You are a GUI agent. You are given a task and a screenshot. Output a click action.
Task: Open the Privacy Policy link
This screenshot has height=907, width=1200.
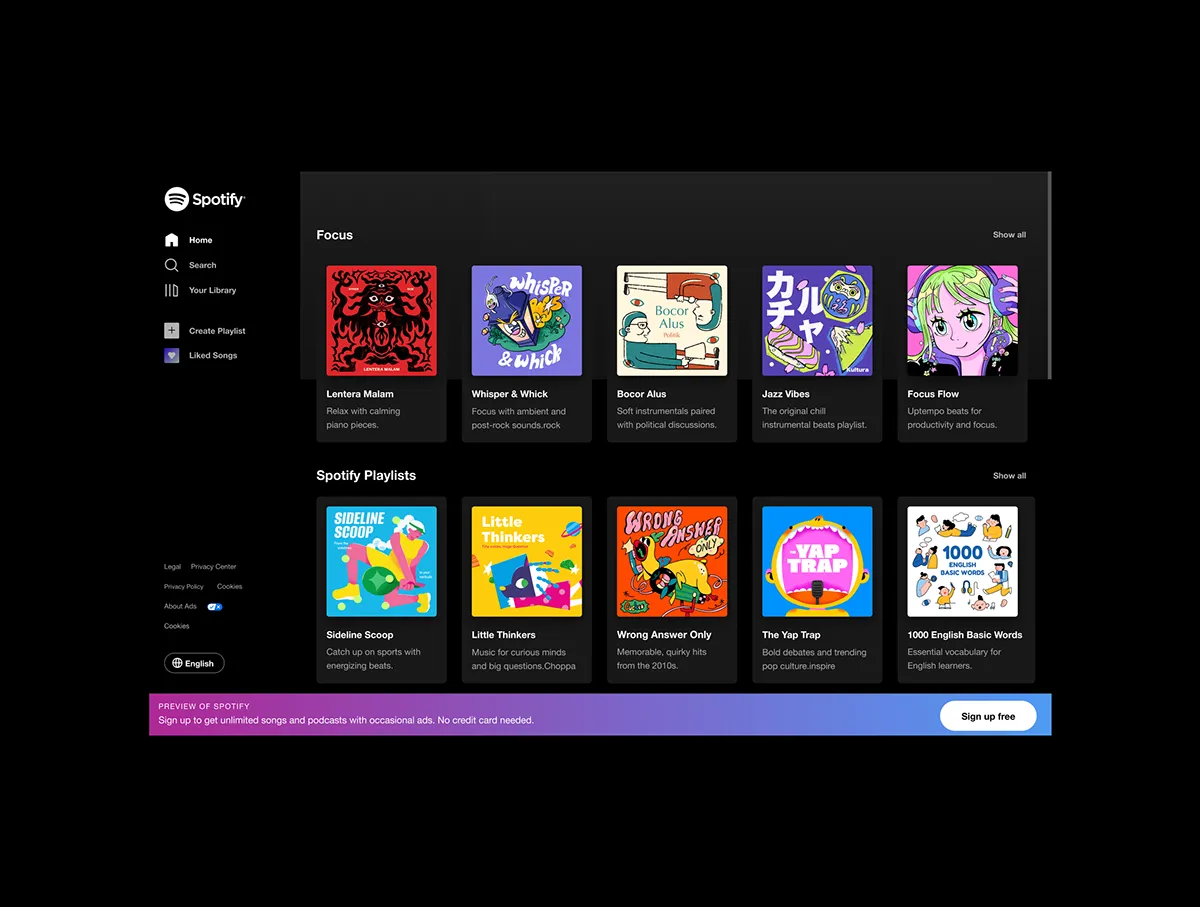(x=184, y=587)
